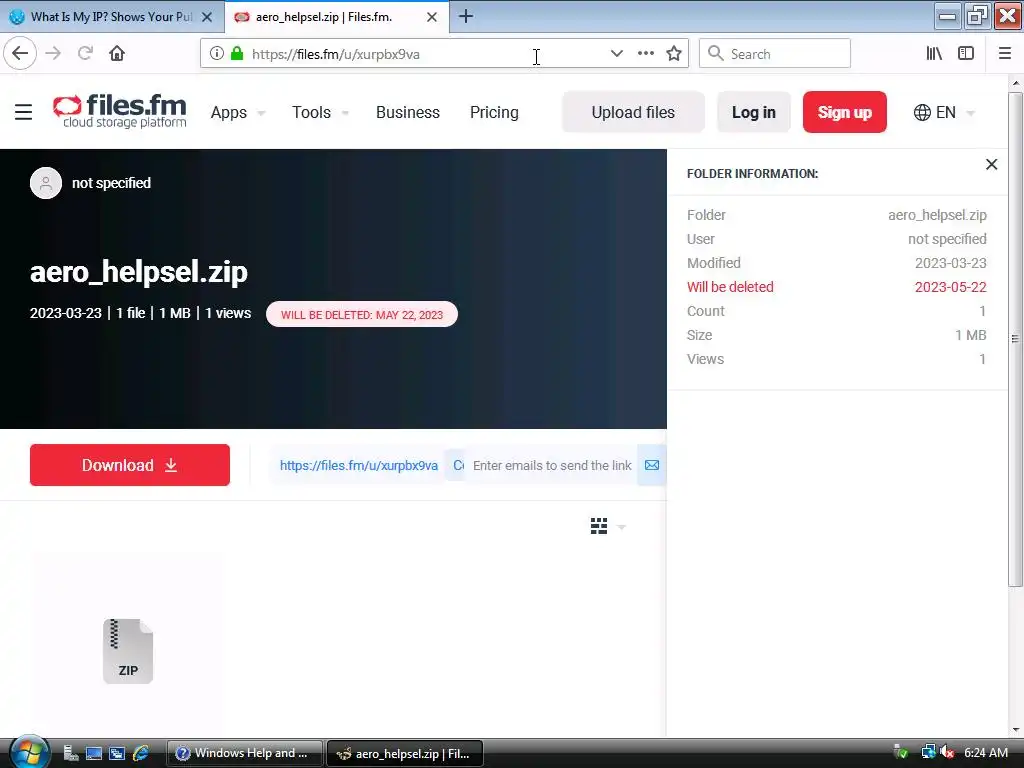Focus the Enter emails to send field

(x=552, y=466)
